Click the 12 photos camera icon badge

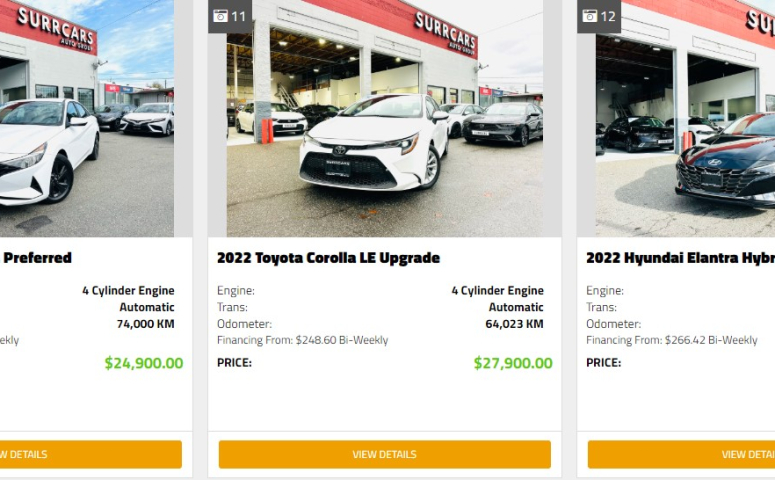click(599, 16)
